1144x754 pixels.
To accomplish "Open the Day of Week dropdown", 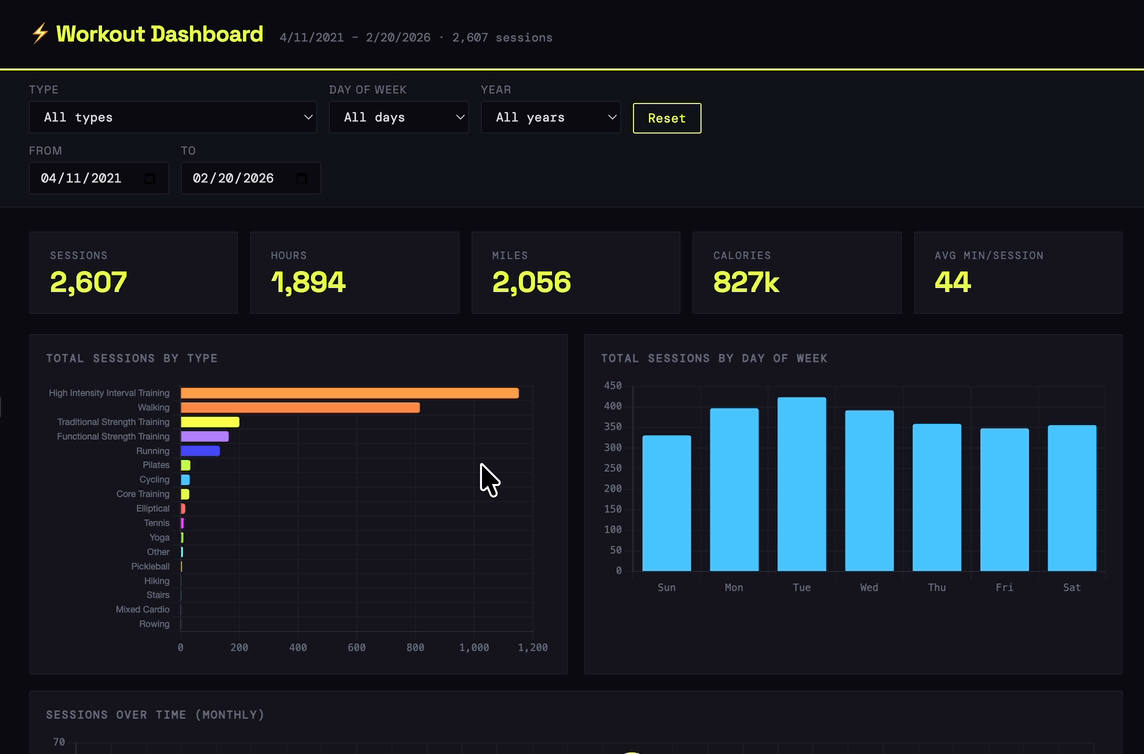I will [399, 117].
